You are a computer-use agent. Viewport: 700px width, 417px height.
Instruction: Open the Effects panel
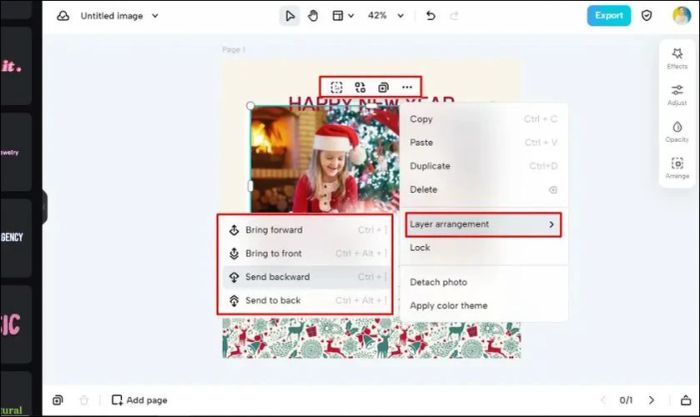677,58
